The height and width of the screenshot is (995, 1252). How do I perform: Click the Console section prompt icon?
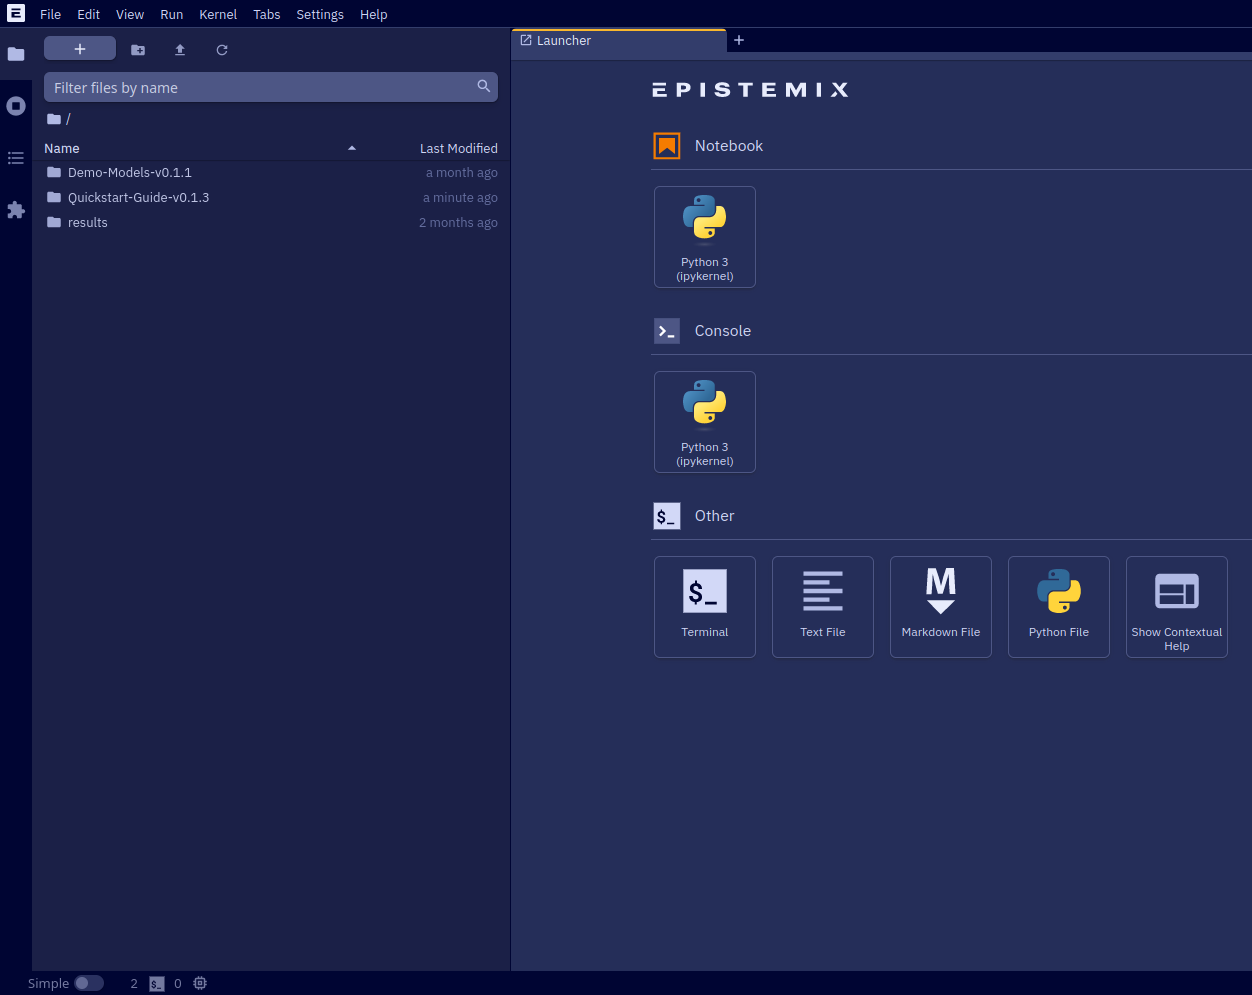(x=667, y=331)
